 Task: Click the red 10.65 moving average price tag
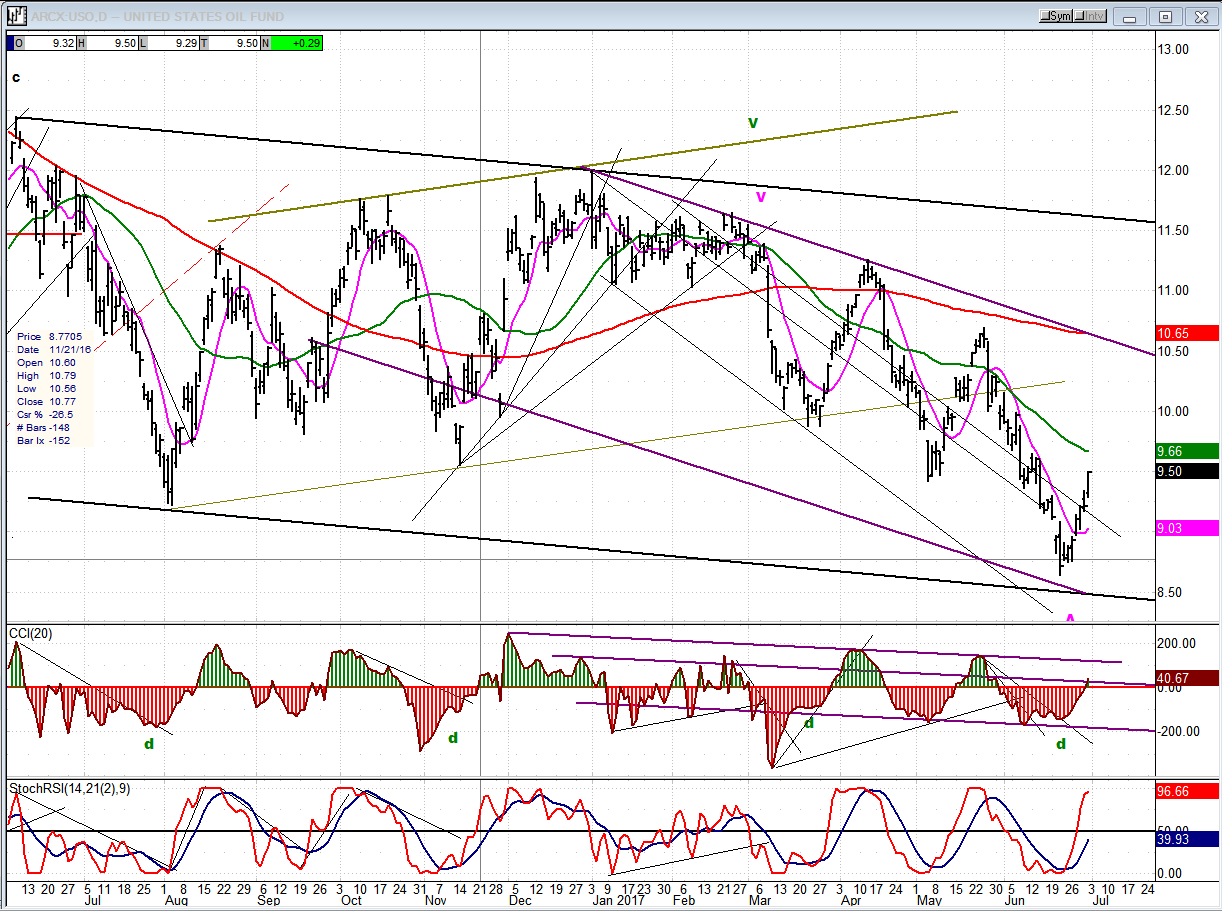(1187, 333)
